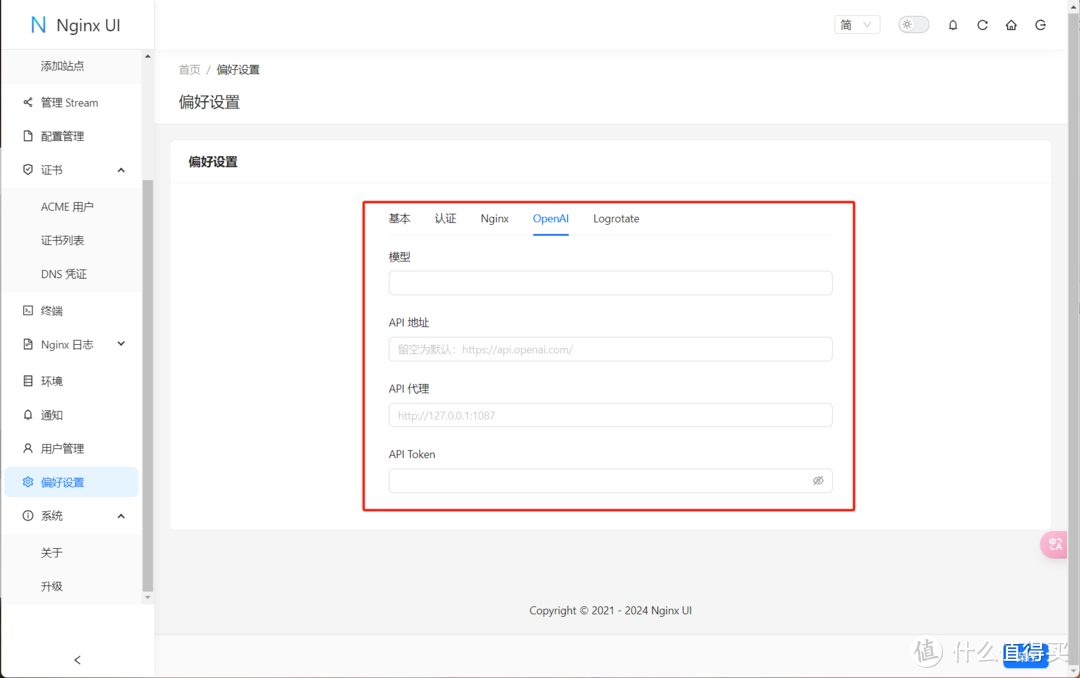The width and height of the screenshot is (1080, 678).
Task: Reveal the API Token with the eye toggle
Action: click(x=818, y=480)
